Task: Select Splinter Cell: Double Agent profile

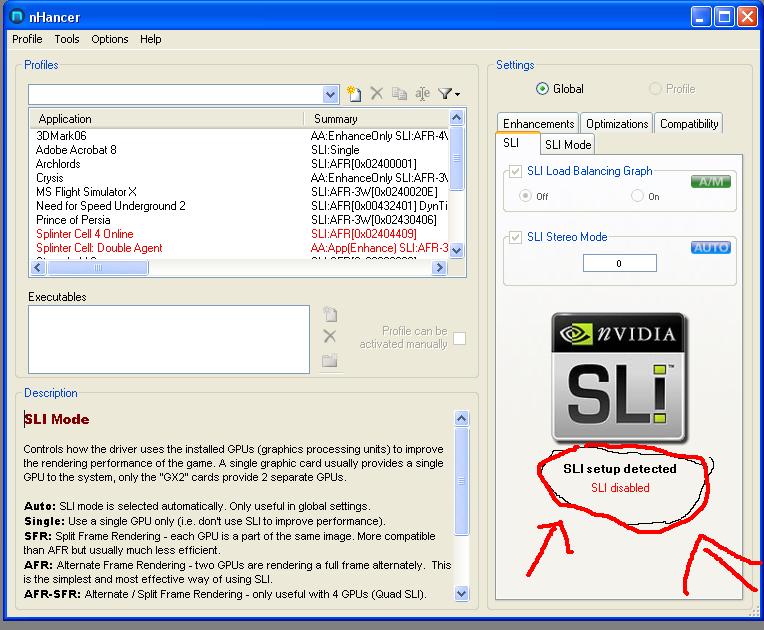Action: (240, 248)
